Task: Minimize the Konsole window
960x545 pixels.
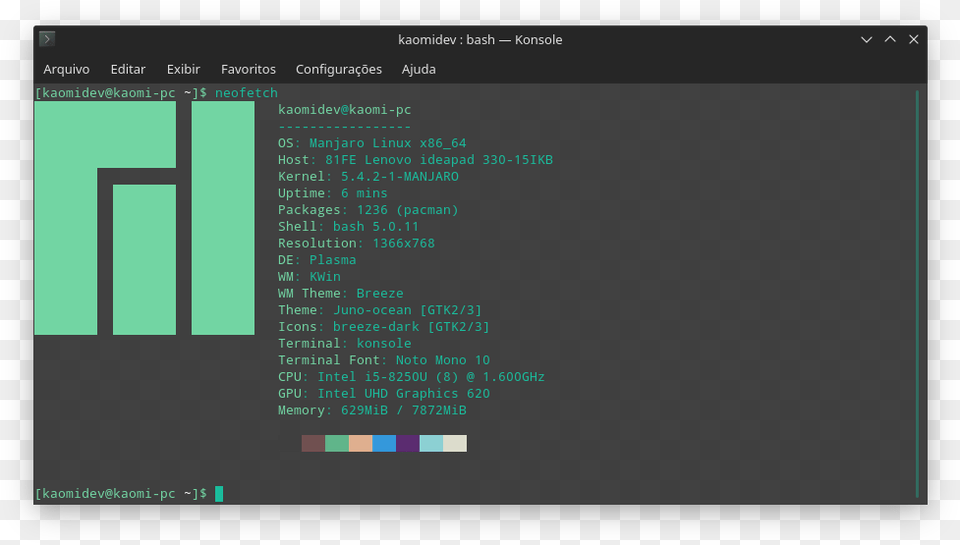Action: (866, 39)
